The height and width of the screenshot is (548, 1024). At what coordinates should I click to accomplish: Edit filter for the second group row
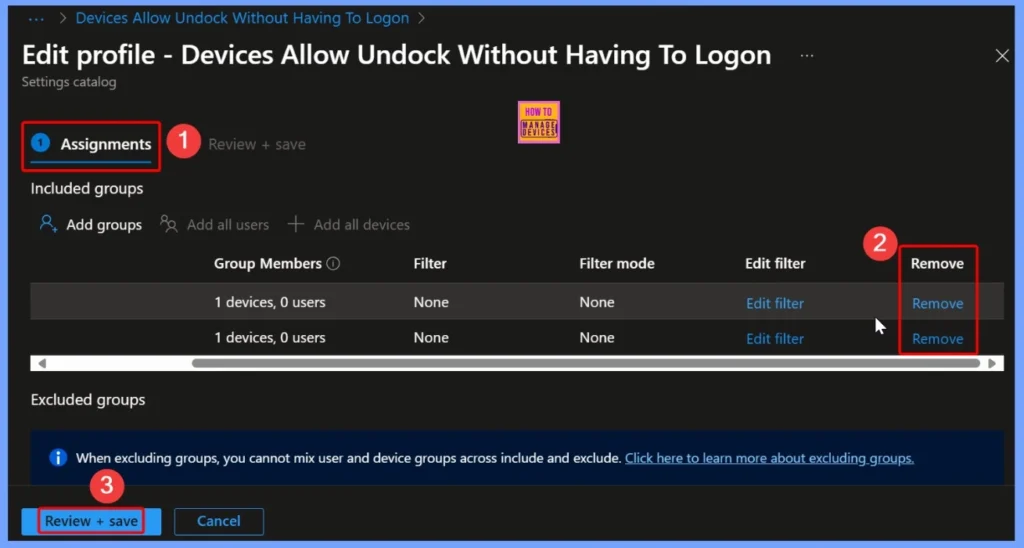(774, 338)
